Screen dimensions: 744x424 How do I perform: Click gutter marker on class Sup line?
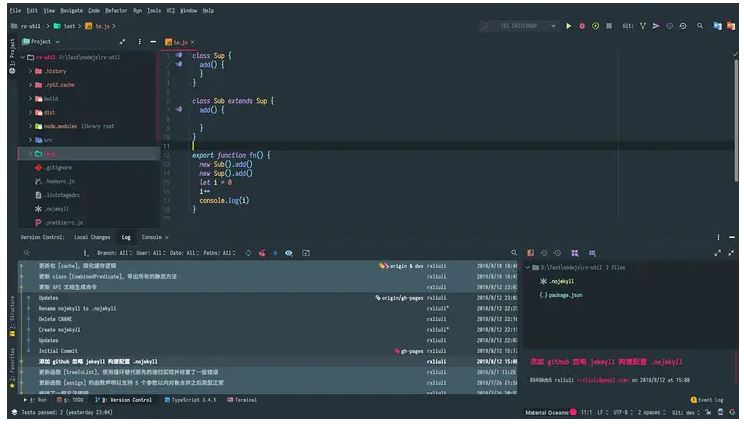point(178,55)
